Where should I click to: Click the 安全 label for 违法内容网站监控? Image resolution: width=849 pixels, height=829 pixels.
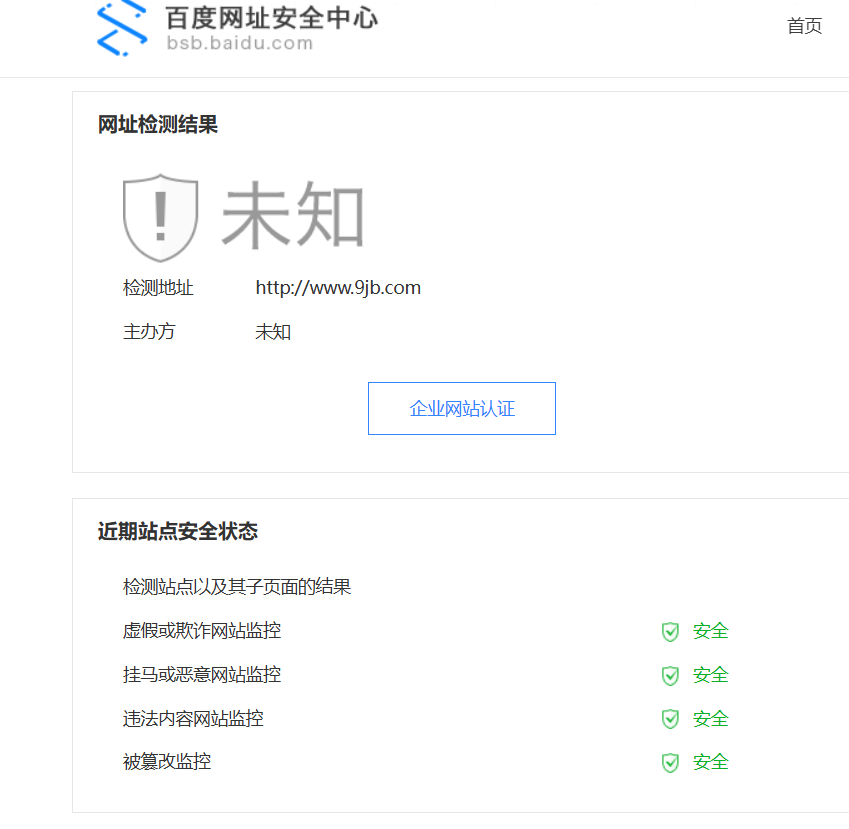(x=709, y=718)
